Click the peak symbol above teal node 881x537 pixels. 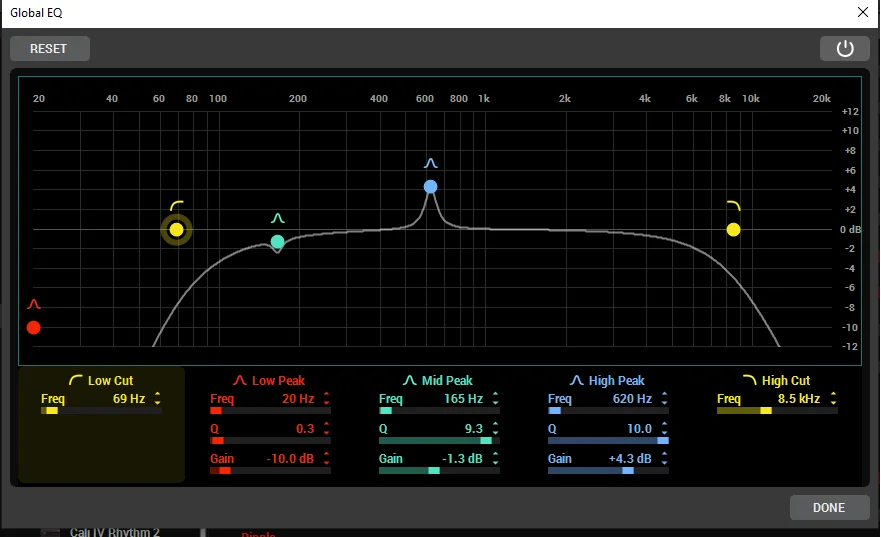pos(278,218)
